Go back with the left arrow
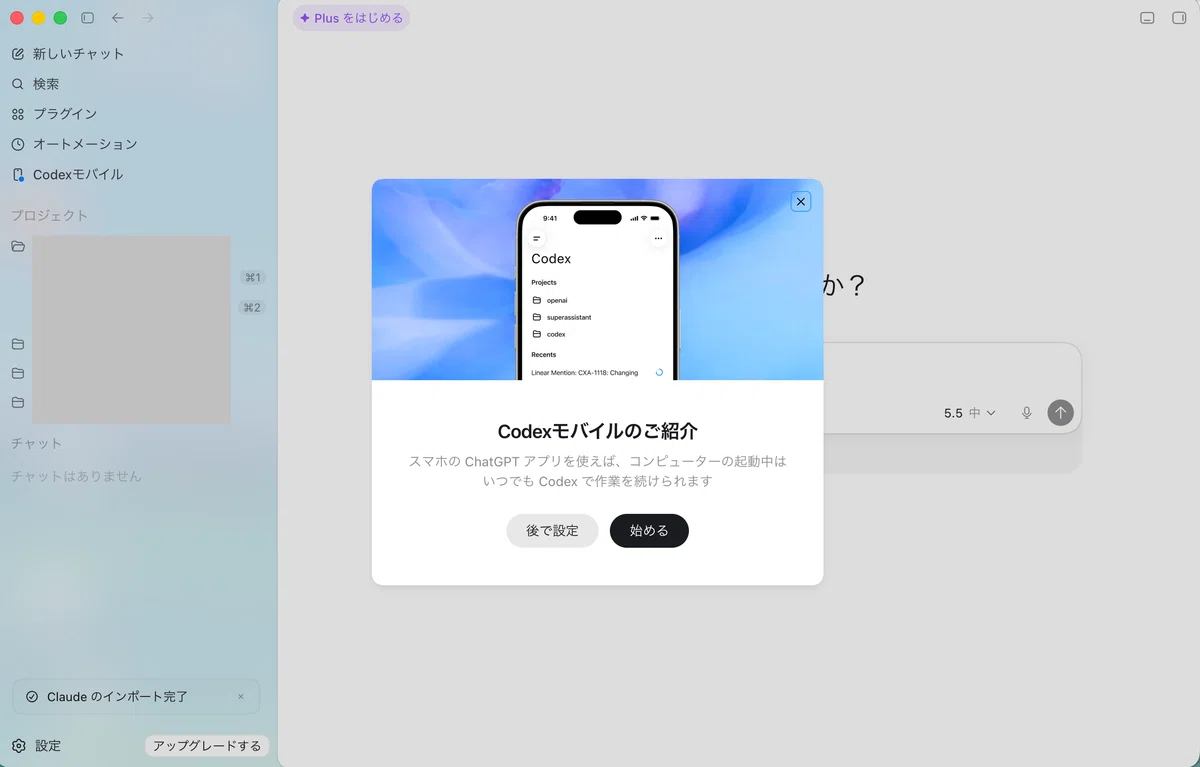1200x767 pixels. click(118, 18)
